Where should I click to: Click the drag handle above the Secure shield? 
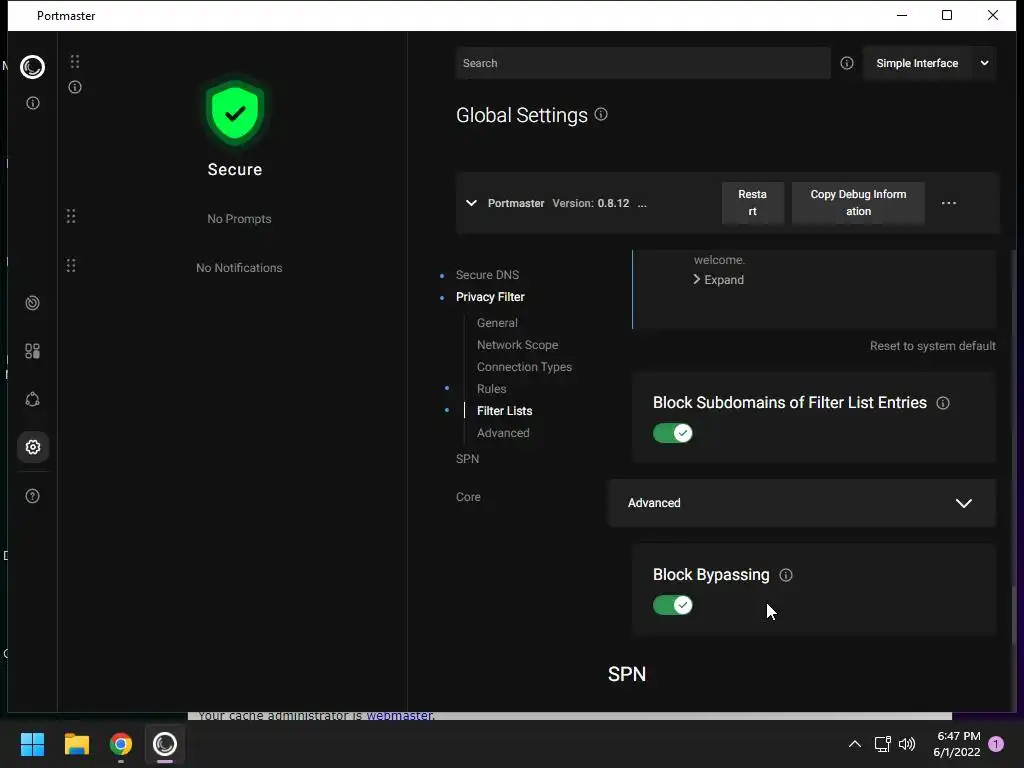[x=75, y=61]
